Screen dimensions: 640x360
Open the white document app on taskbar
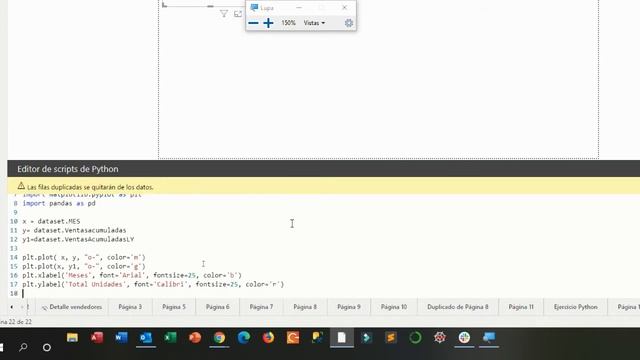(x=342, y=338)
